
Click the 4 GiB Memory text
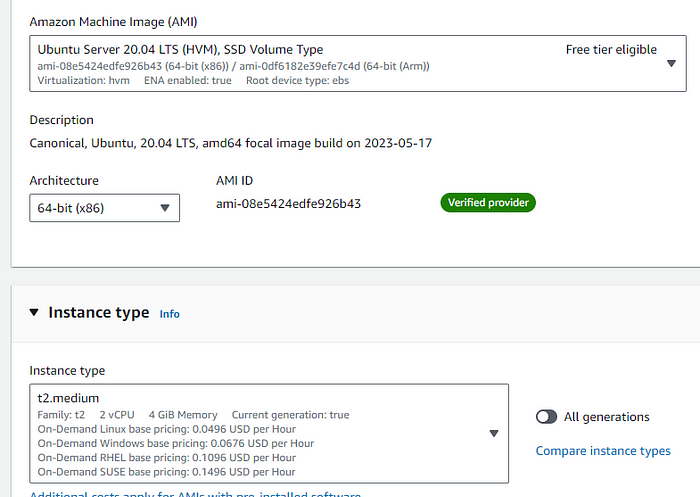pos(183,415)
